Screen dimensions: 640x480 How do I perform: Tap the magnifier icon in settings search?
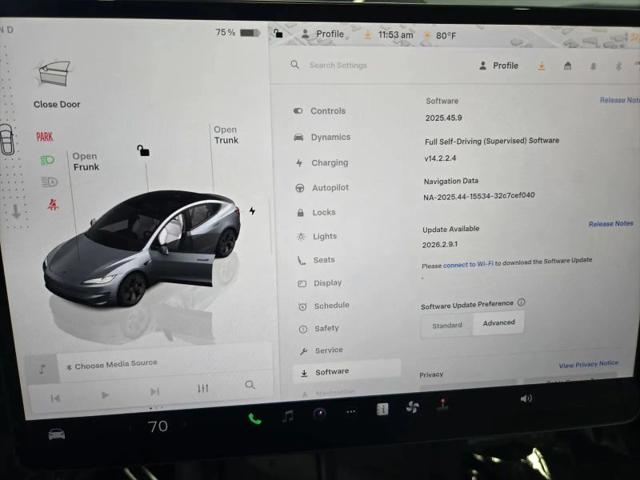295,64
